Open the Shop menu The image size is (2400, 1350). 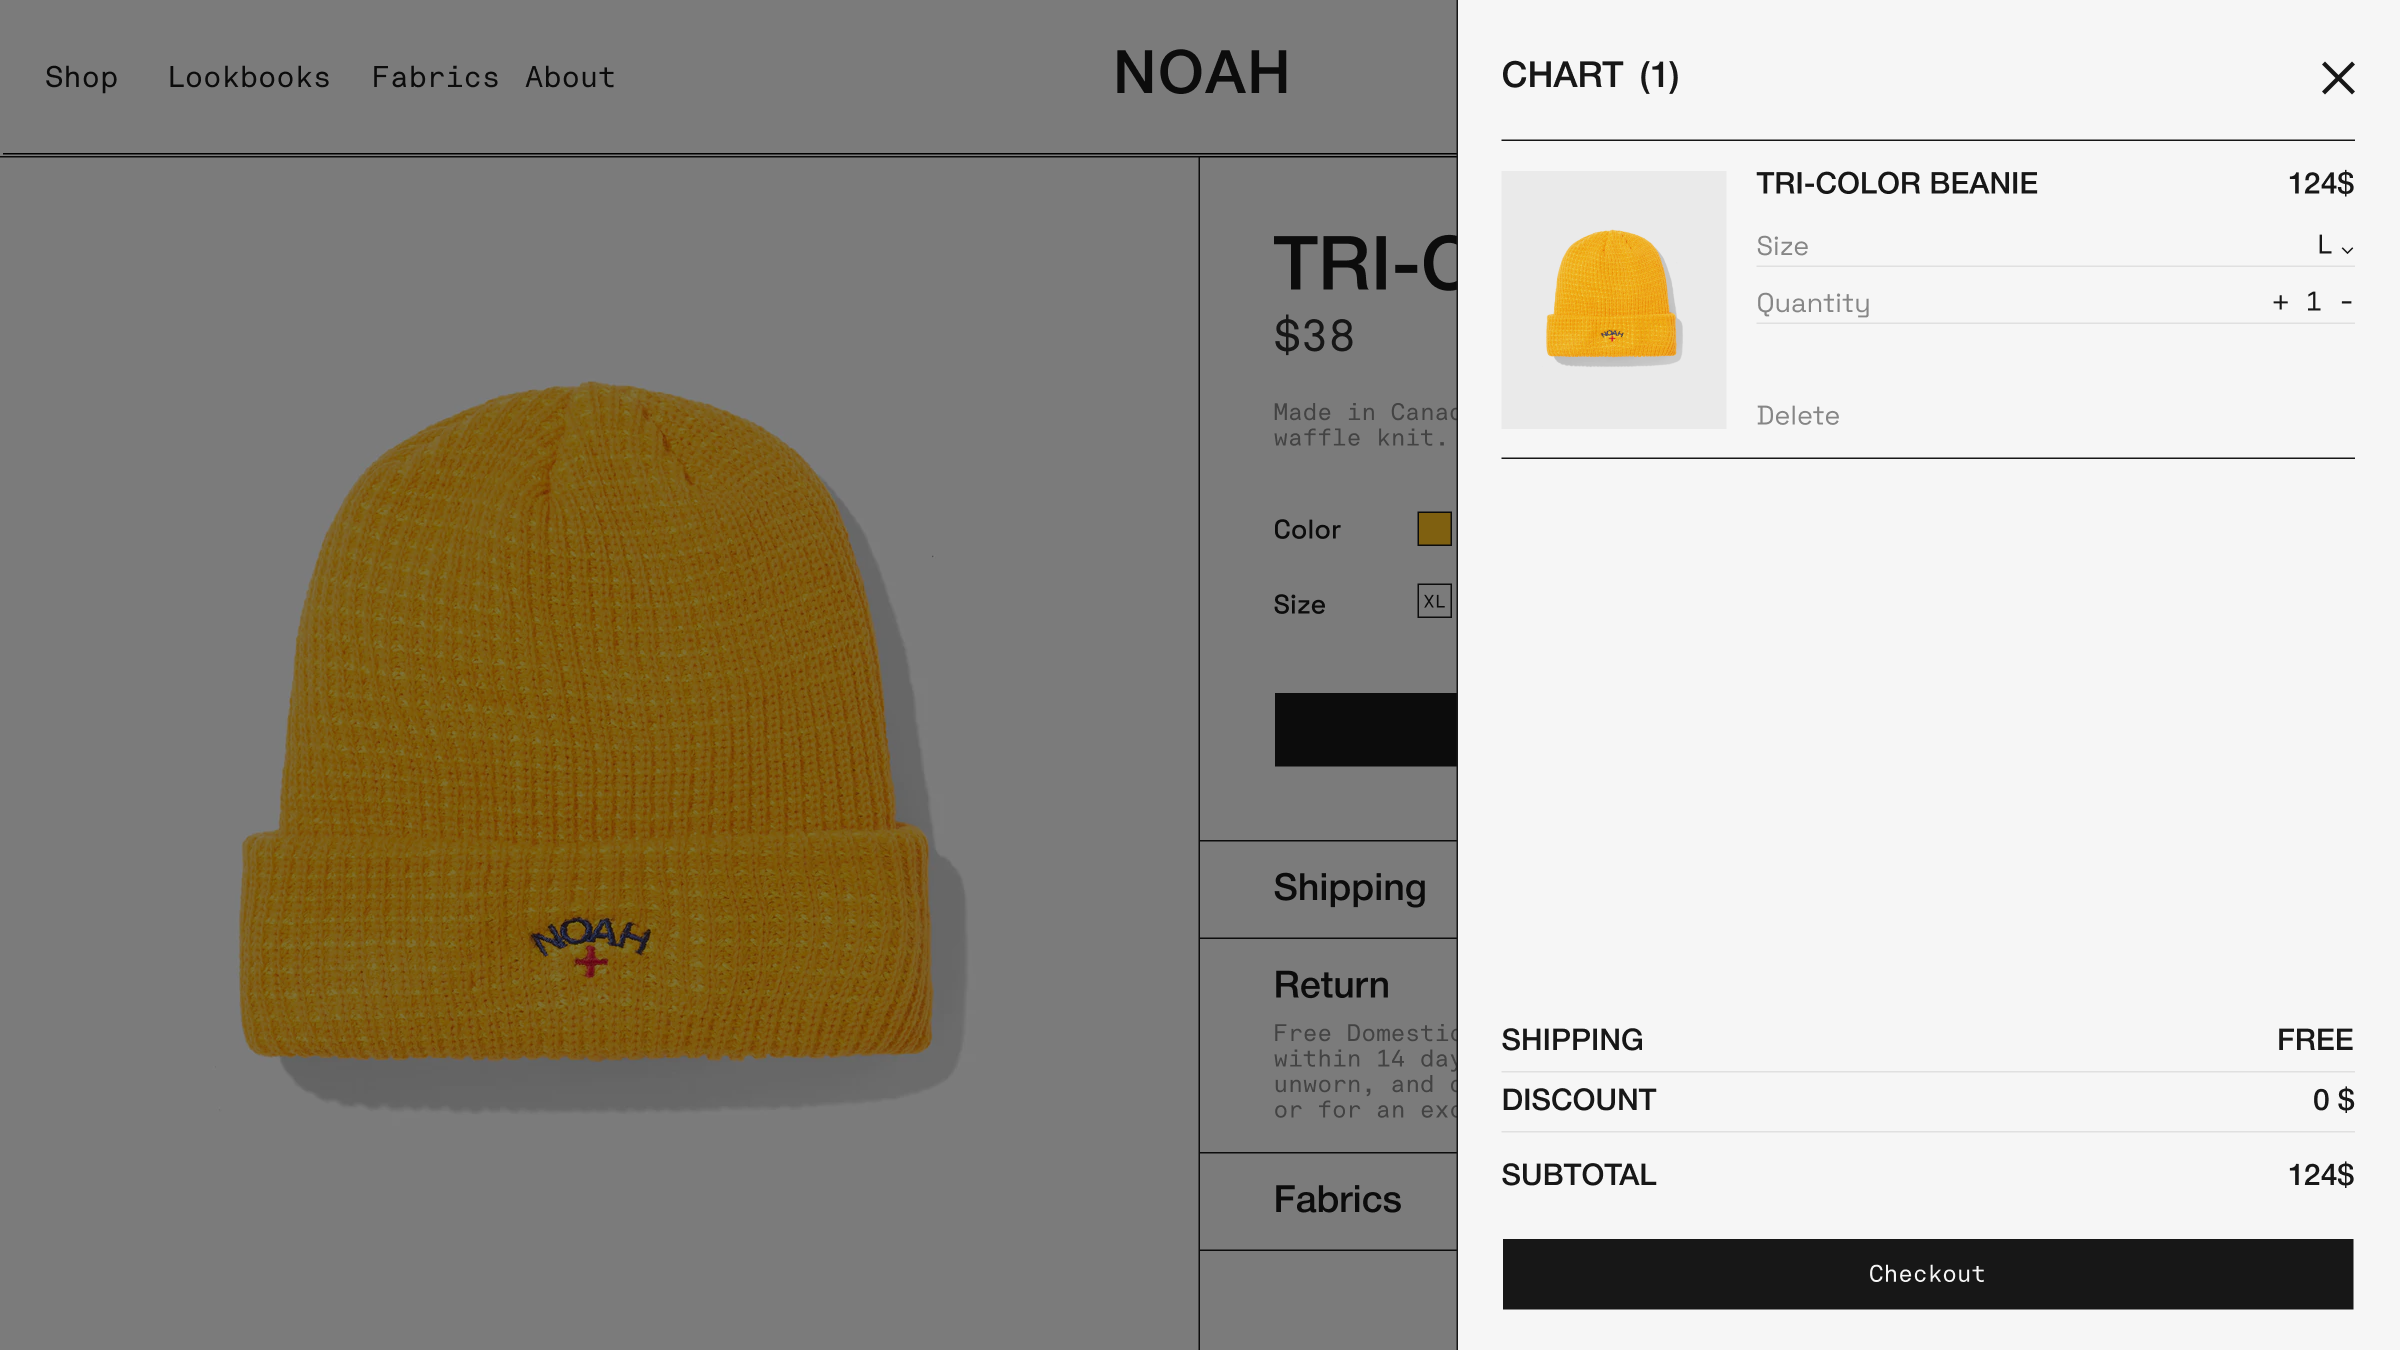tap(81, 77)
